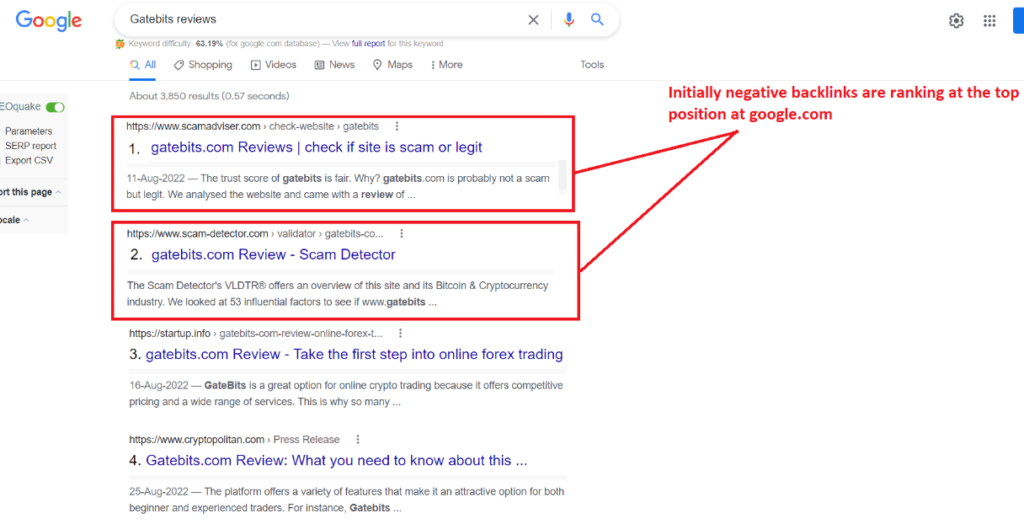Click inside the Gatebits reviews search field
1024x524 pixels.
[x=323, y=20]
